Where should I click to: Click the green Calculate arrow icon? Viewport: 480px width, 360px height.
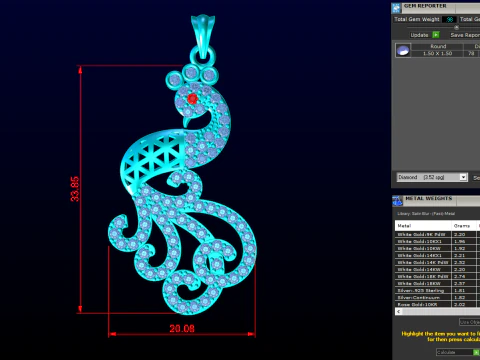pyautogui.click(x=476, y=352)
